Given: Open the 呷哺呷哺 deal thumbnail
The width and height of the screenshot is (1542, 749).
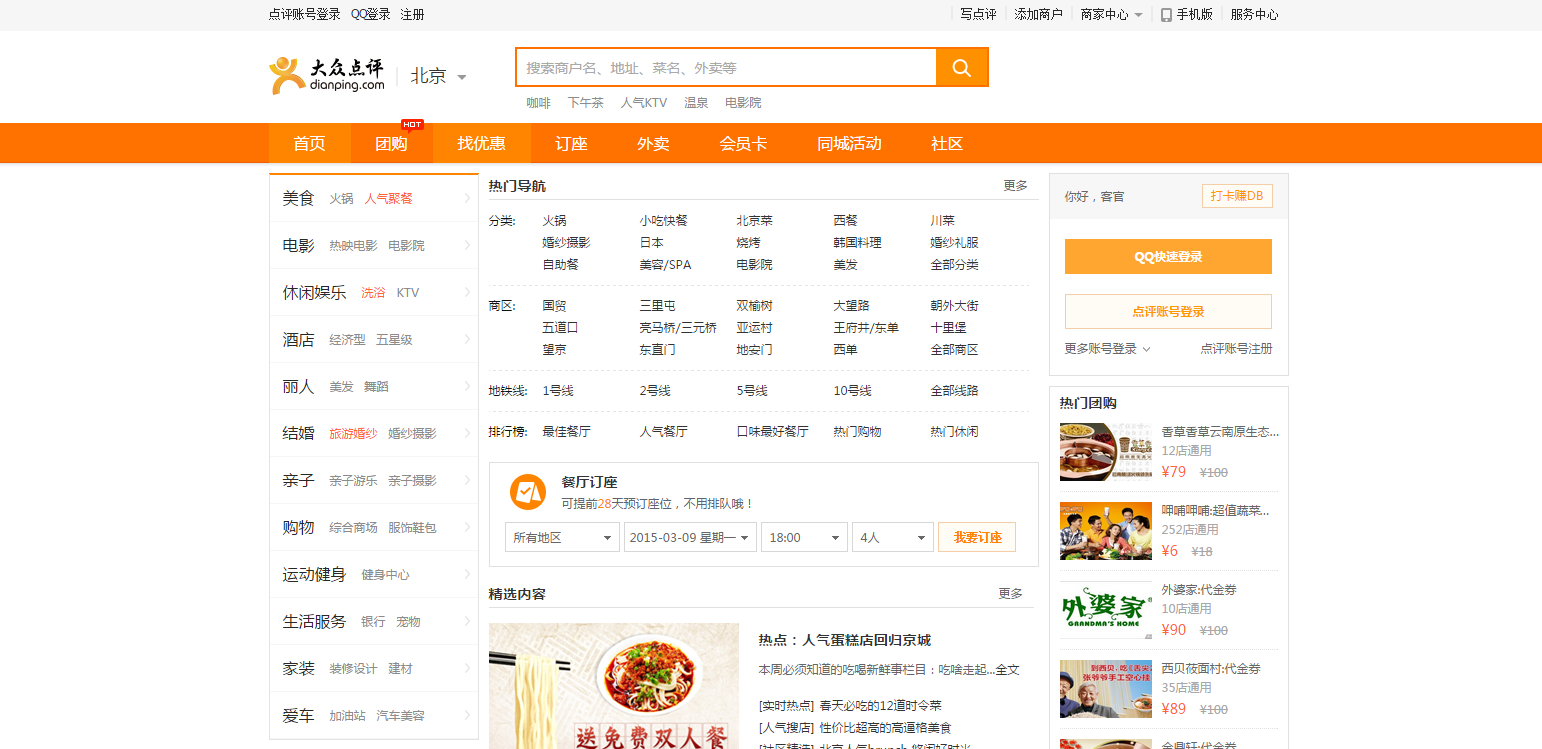Looking at the screenshot, I should pyautogui.click(x=1106, y=531).
